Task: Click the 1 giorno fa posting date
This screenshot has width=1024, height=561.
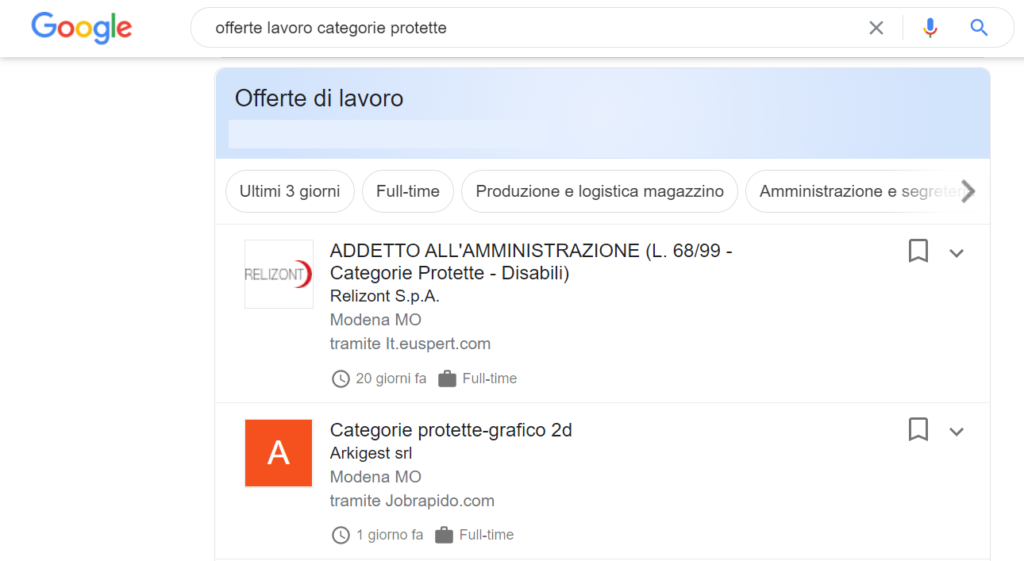Action: coord(389,535)
